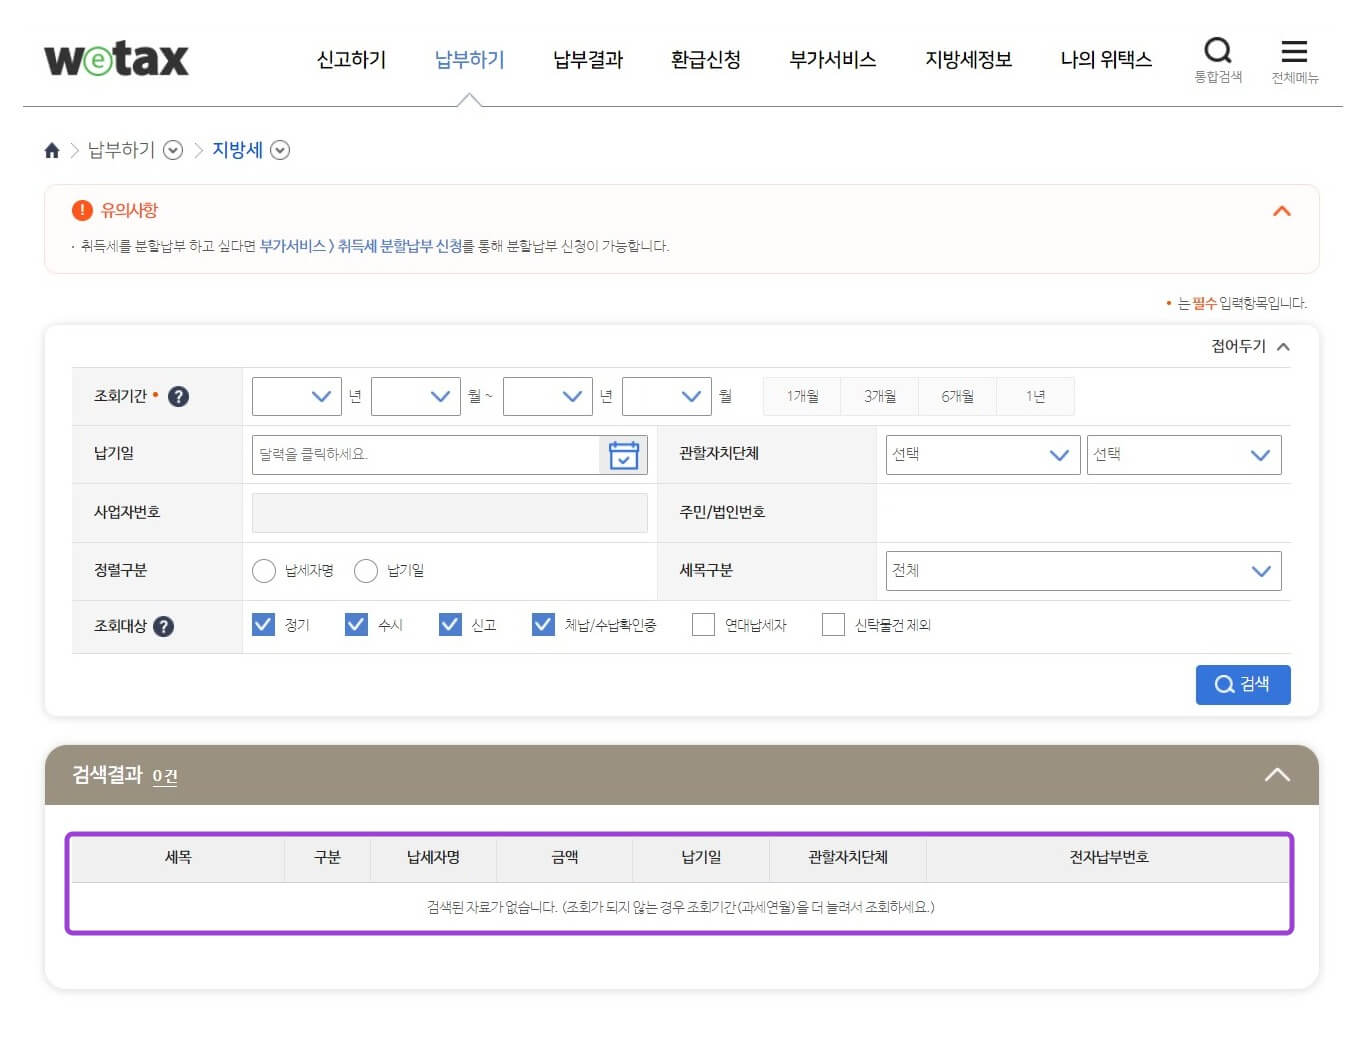Screen dimensions: 1366x1044
Task: Click the help icon next to 조회기간
Action: [178, 396]
